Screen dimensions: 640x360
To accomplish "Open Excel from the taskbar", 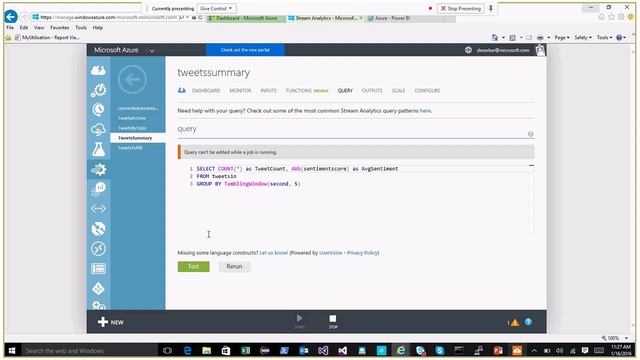I will point(245,351).
